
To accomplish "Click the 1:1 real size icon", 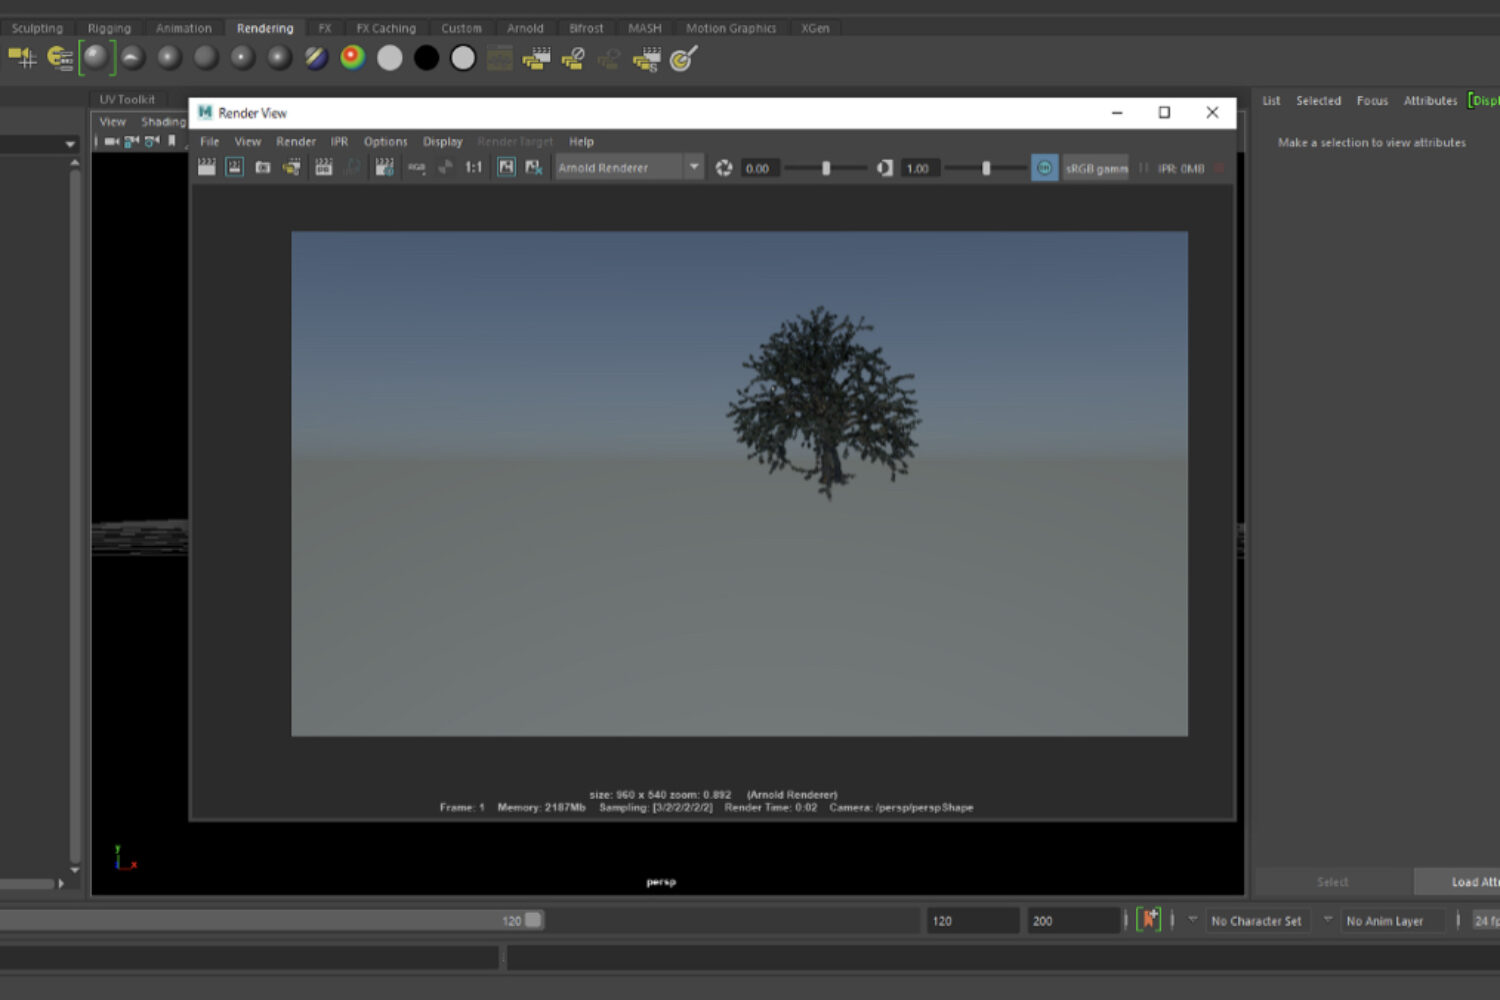I will point(473,168).
